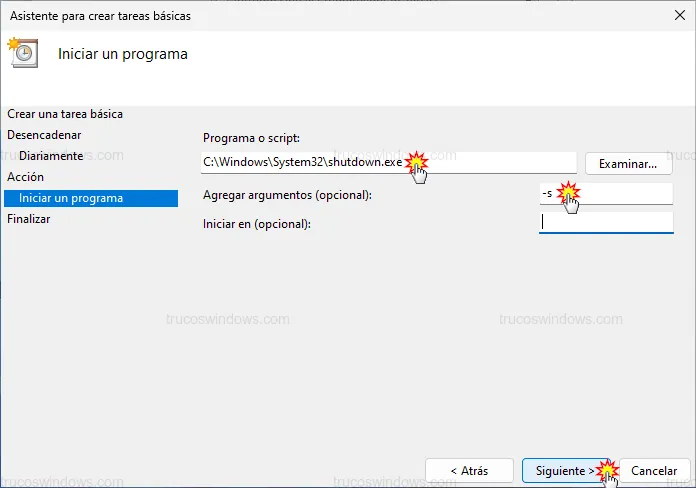The width and height of the screenshot is (696, 488).
Task: Go to the 'Desencadenar' step in sidebar
Action: click(x=44, y=135)
